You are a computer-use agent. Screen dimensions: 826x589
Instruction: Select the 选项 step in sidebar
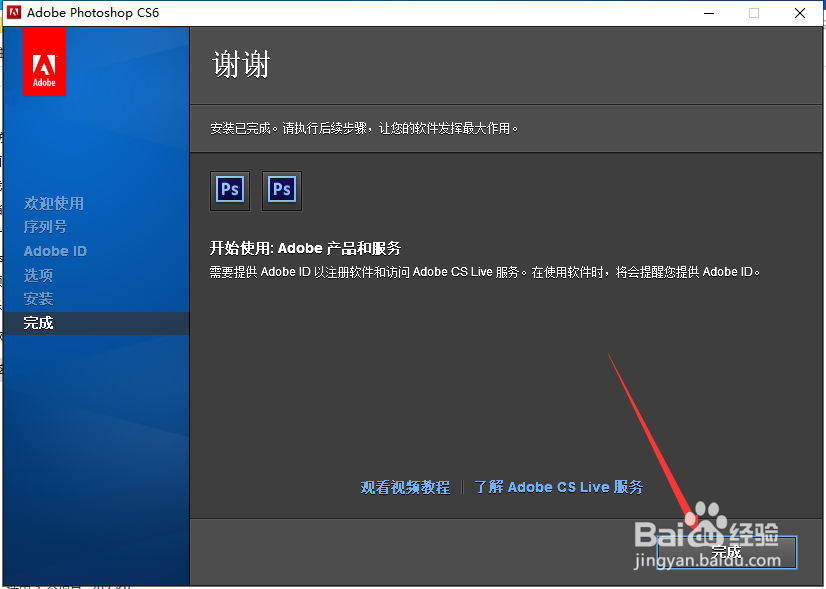pyautogui.click(x=38, y=275)
